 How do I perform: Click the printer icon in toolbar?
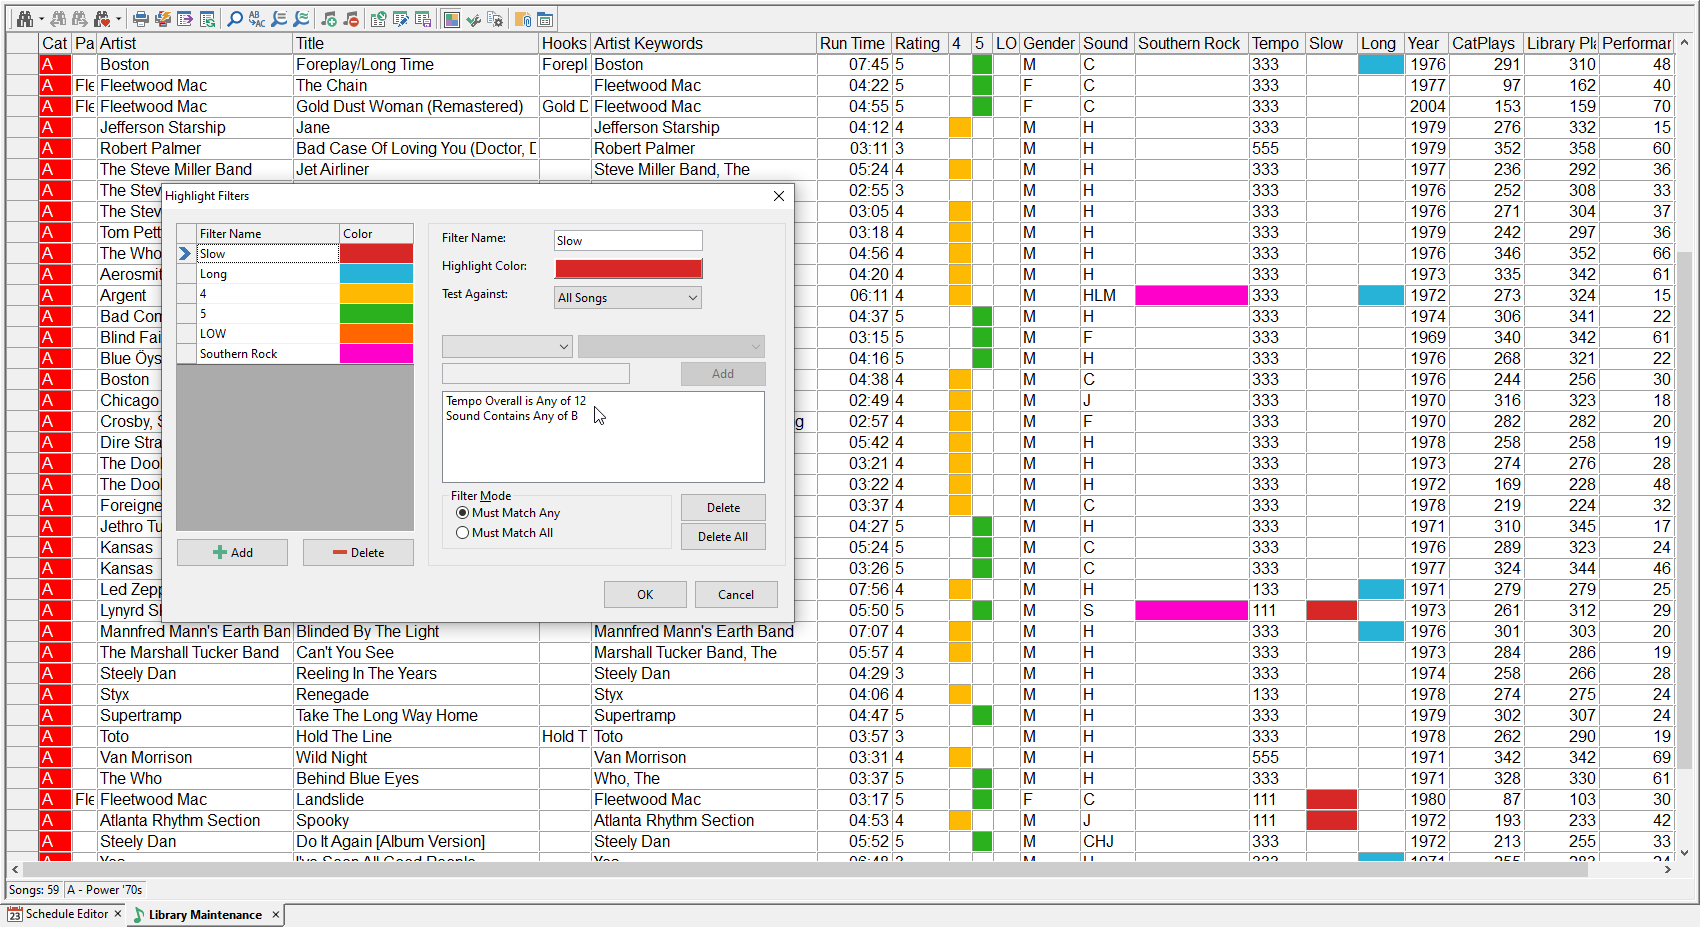coord(141,19)
